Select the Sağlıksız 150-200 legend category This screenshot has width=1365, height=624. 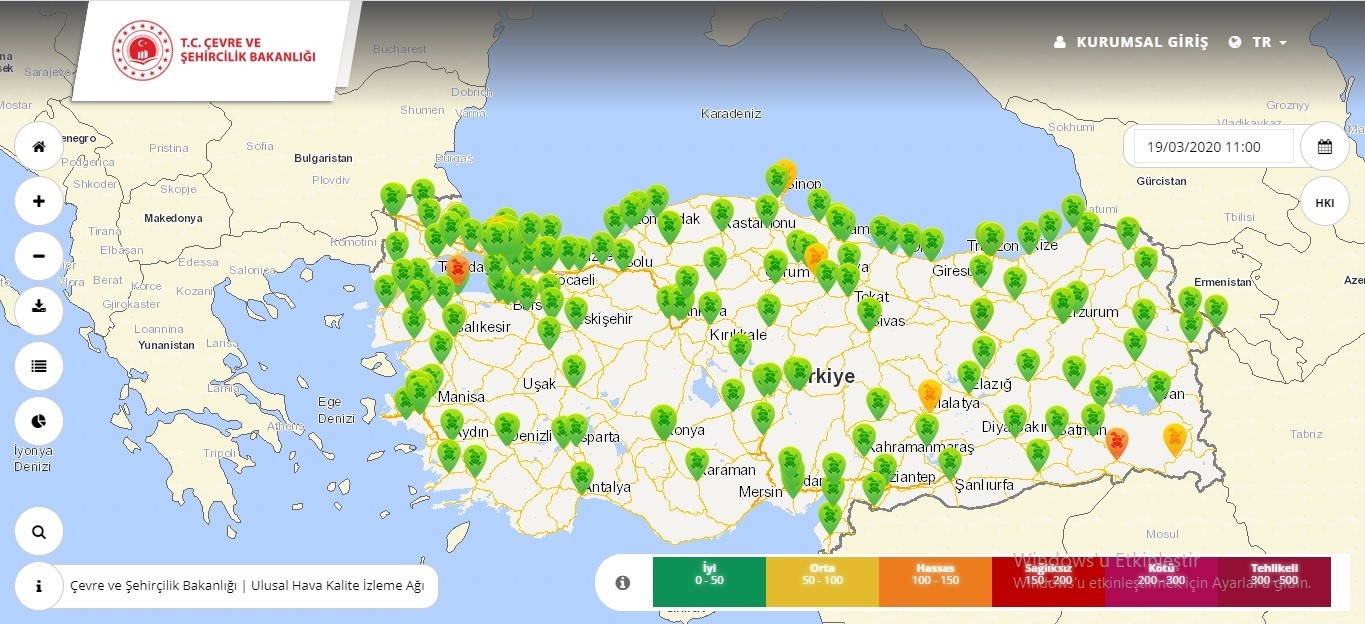pos(1047,580)
